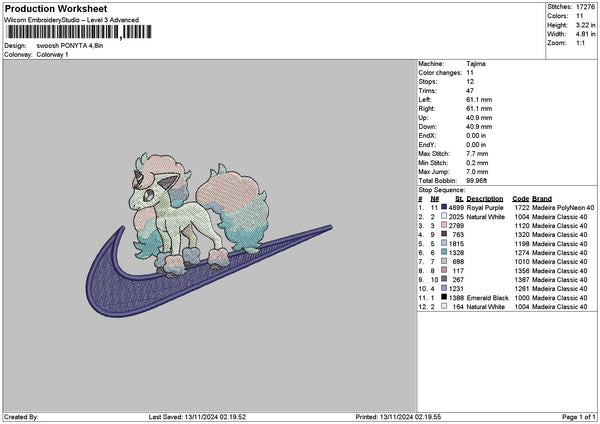Click the Emerald Black color swatch
This screenshot has width=600, height=424.
point(444,297)
